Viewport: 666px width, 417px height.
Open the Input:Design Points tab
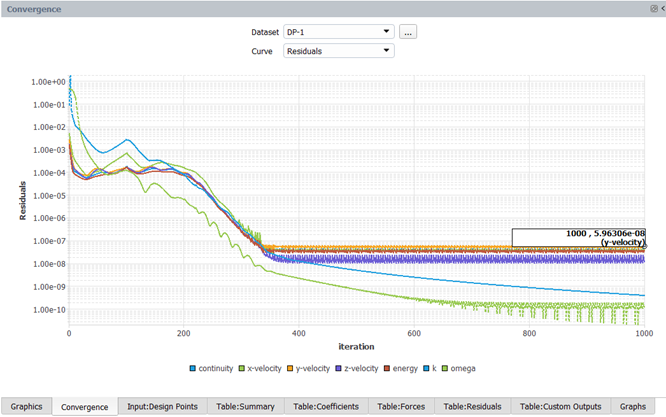tap(162, 406)
